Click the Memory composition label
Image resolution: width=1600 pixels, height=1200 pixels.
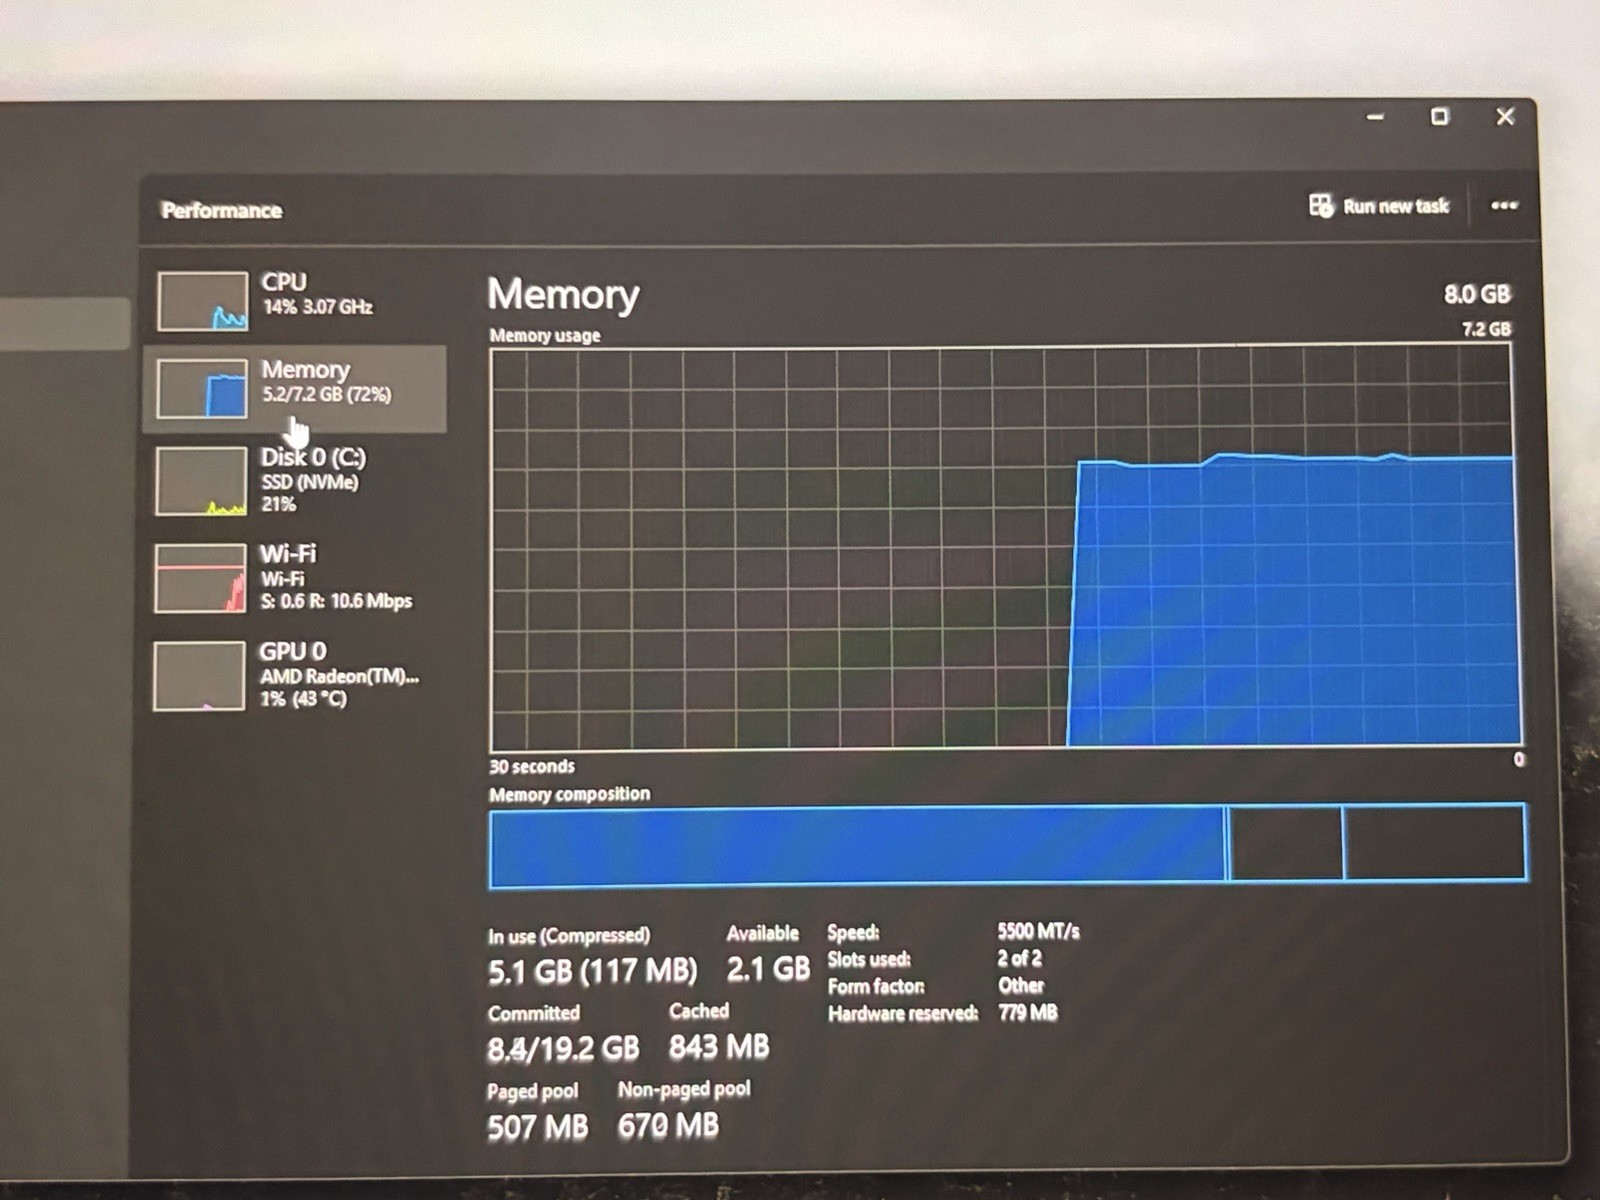[569, 794]
